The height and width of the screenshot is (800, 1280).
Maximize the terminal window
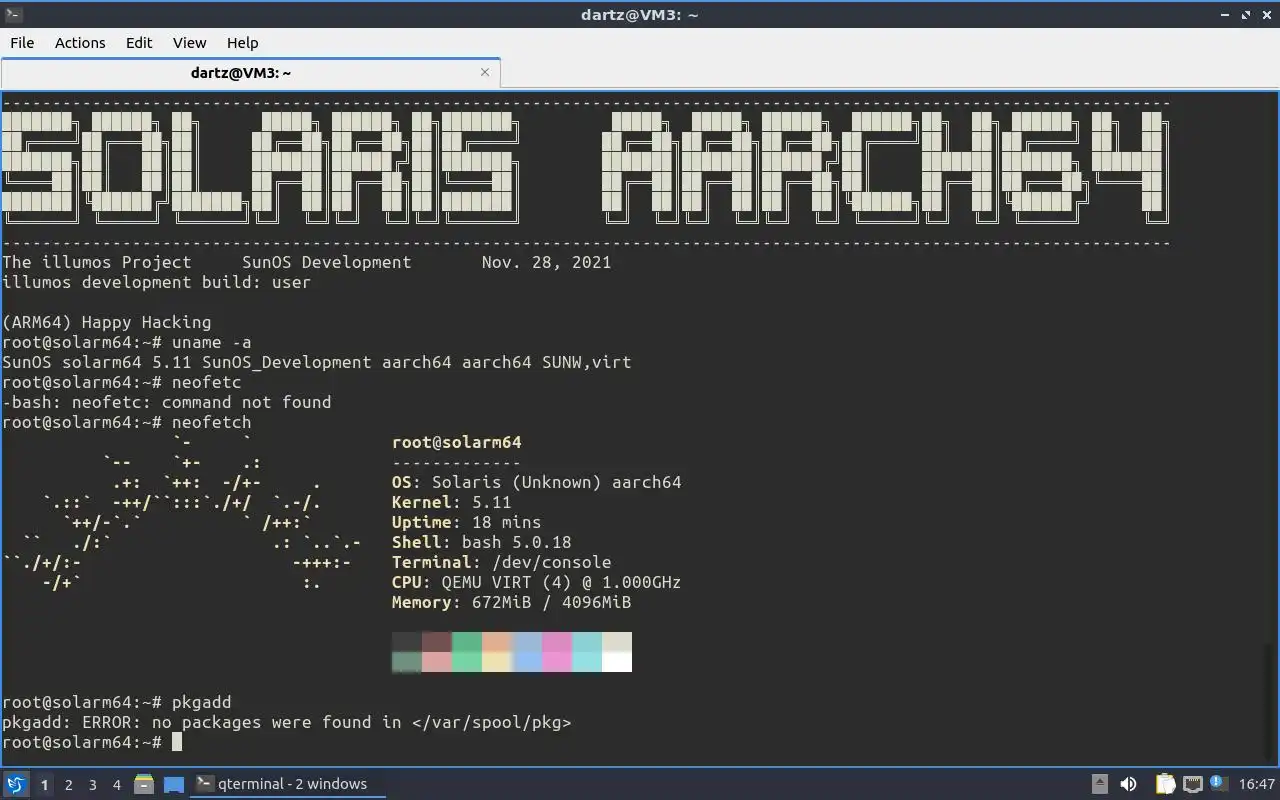point(1246,14)
